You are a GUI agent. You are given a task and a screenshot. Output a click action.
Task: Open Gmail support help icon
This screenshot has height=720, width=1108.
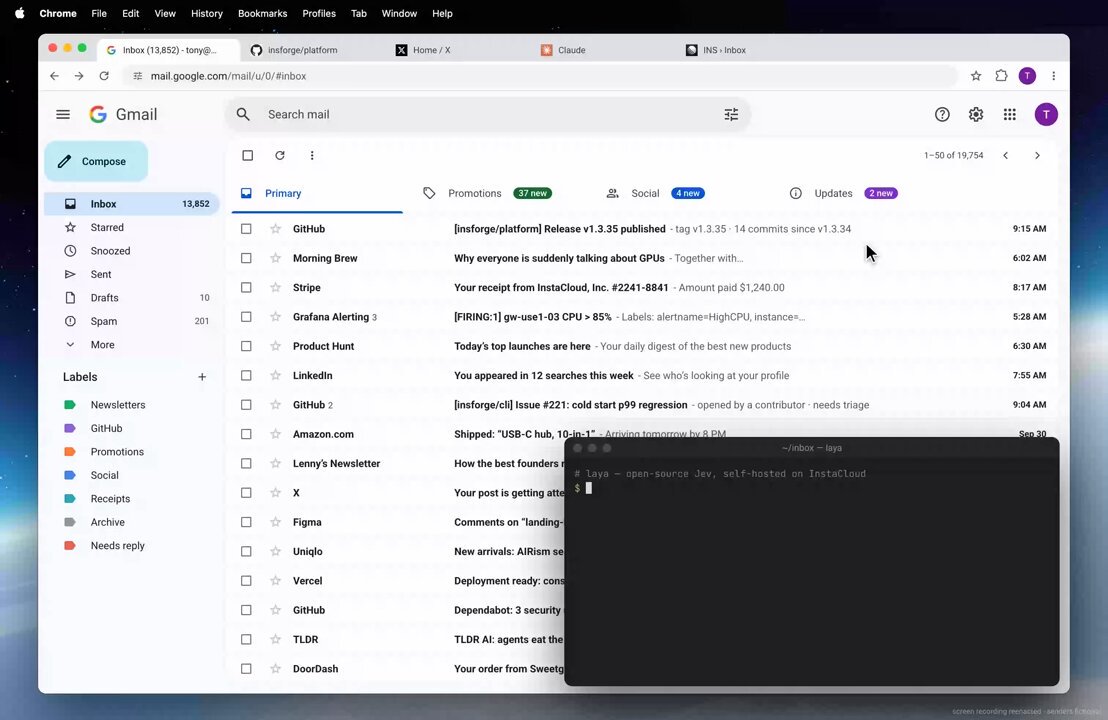942,114
